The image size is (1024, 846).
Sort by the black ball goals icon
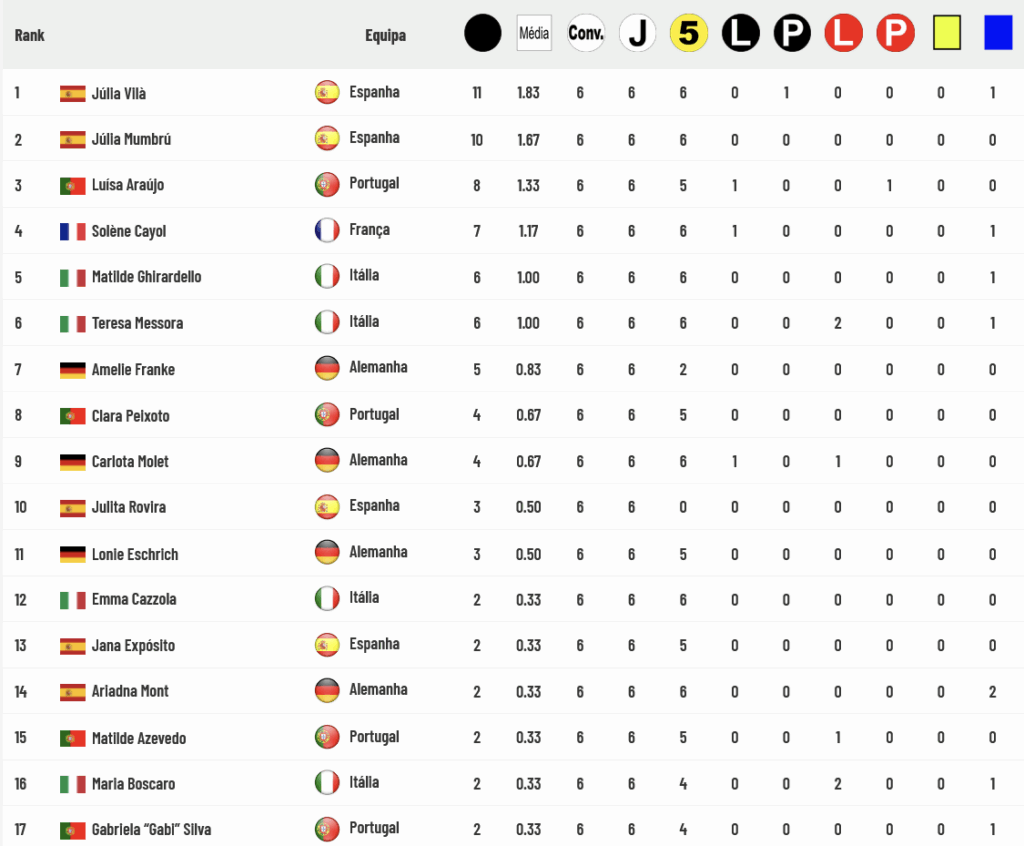tap(483, 33)
